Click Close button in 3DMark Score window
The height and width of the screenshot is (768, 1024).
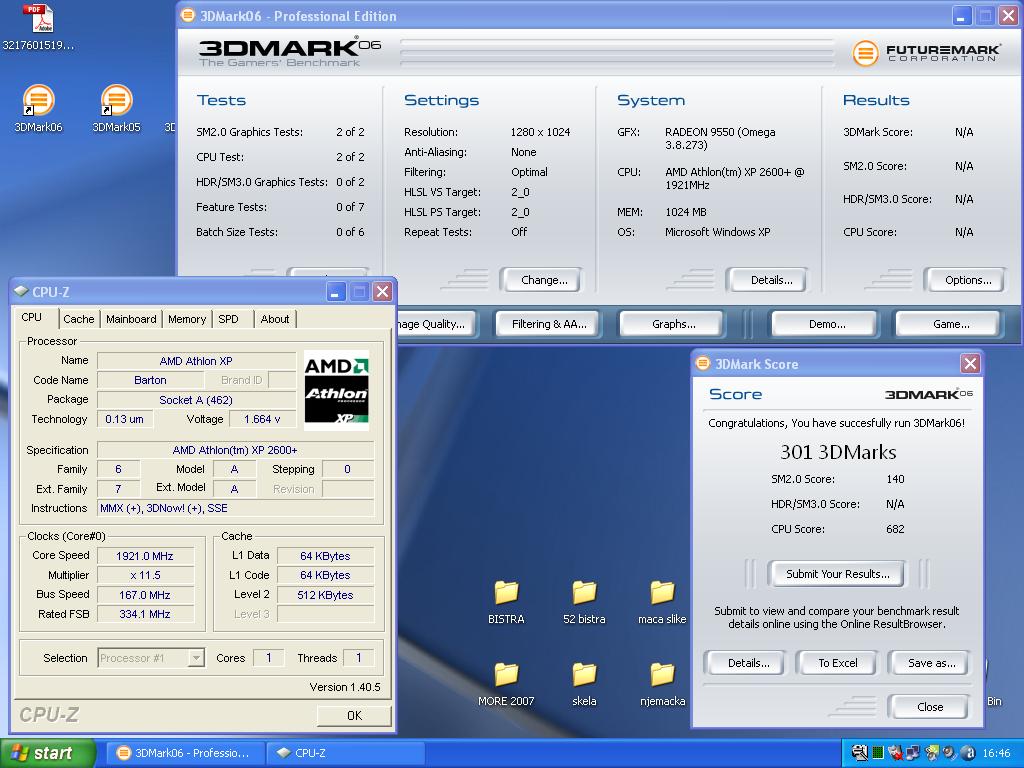pos(929,707)
